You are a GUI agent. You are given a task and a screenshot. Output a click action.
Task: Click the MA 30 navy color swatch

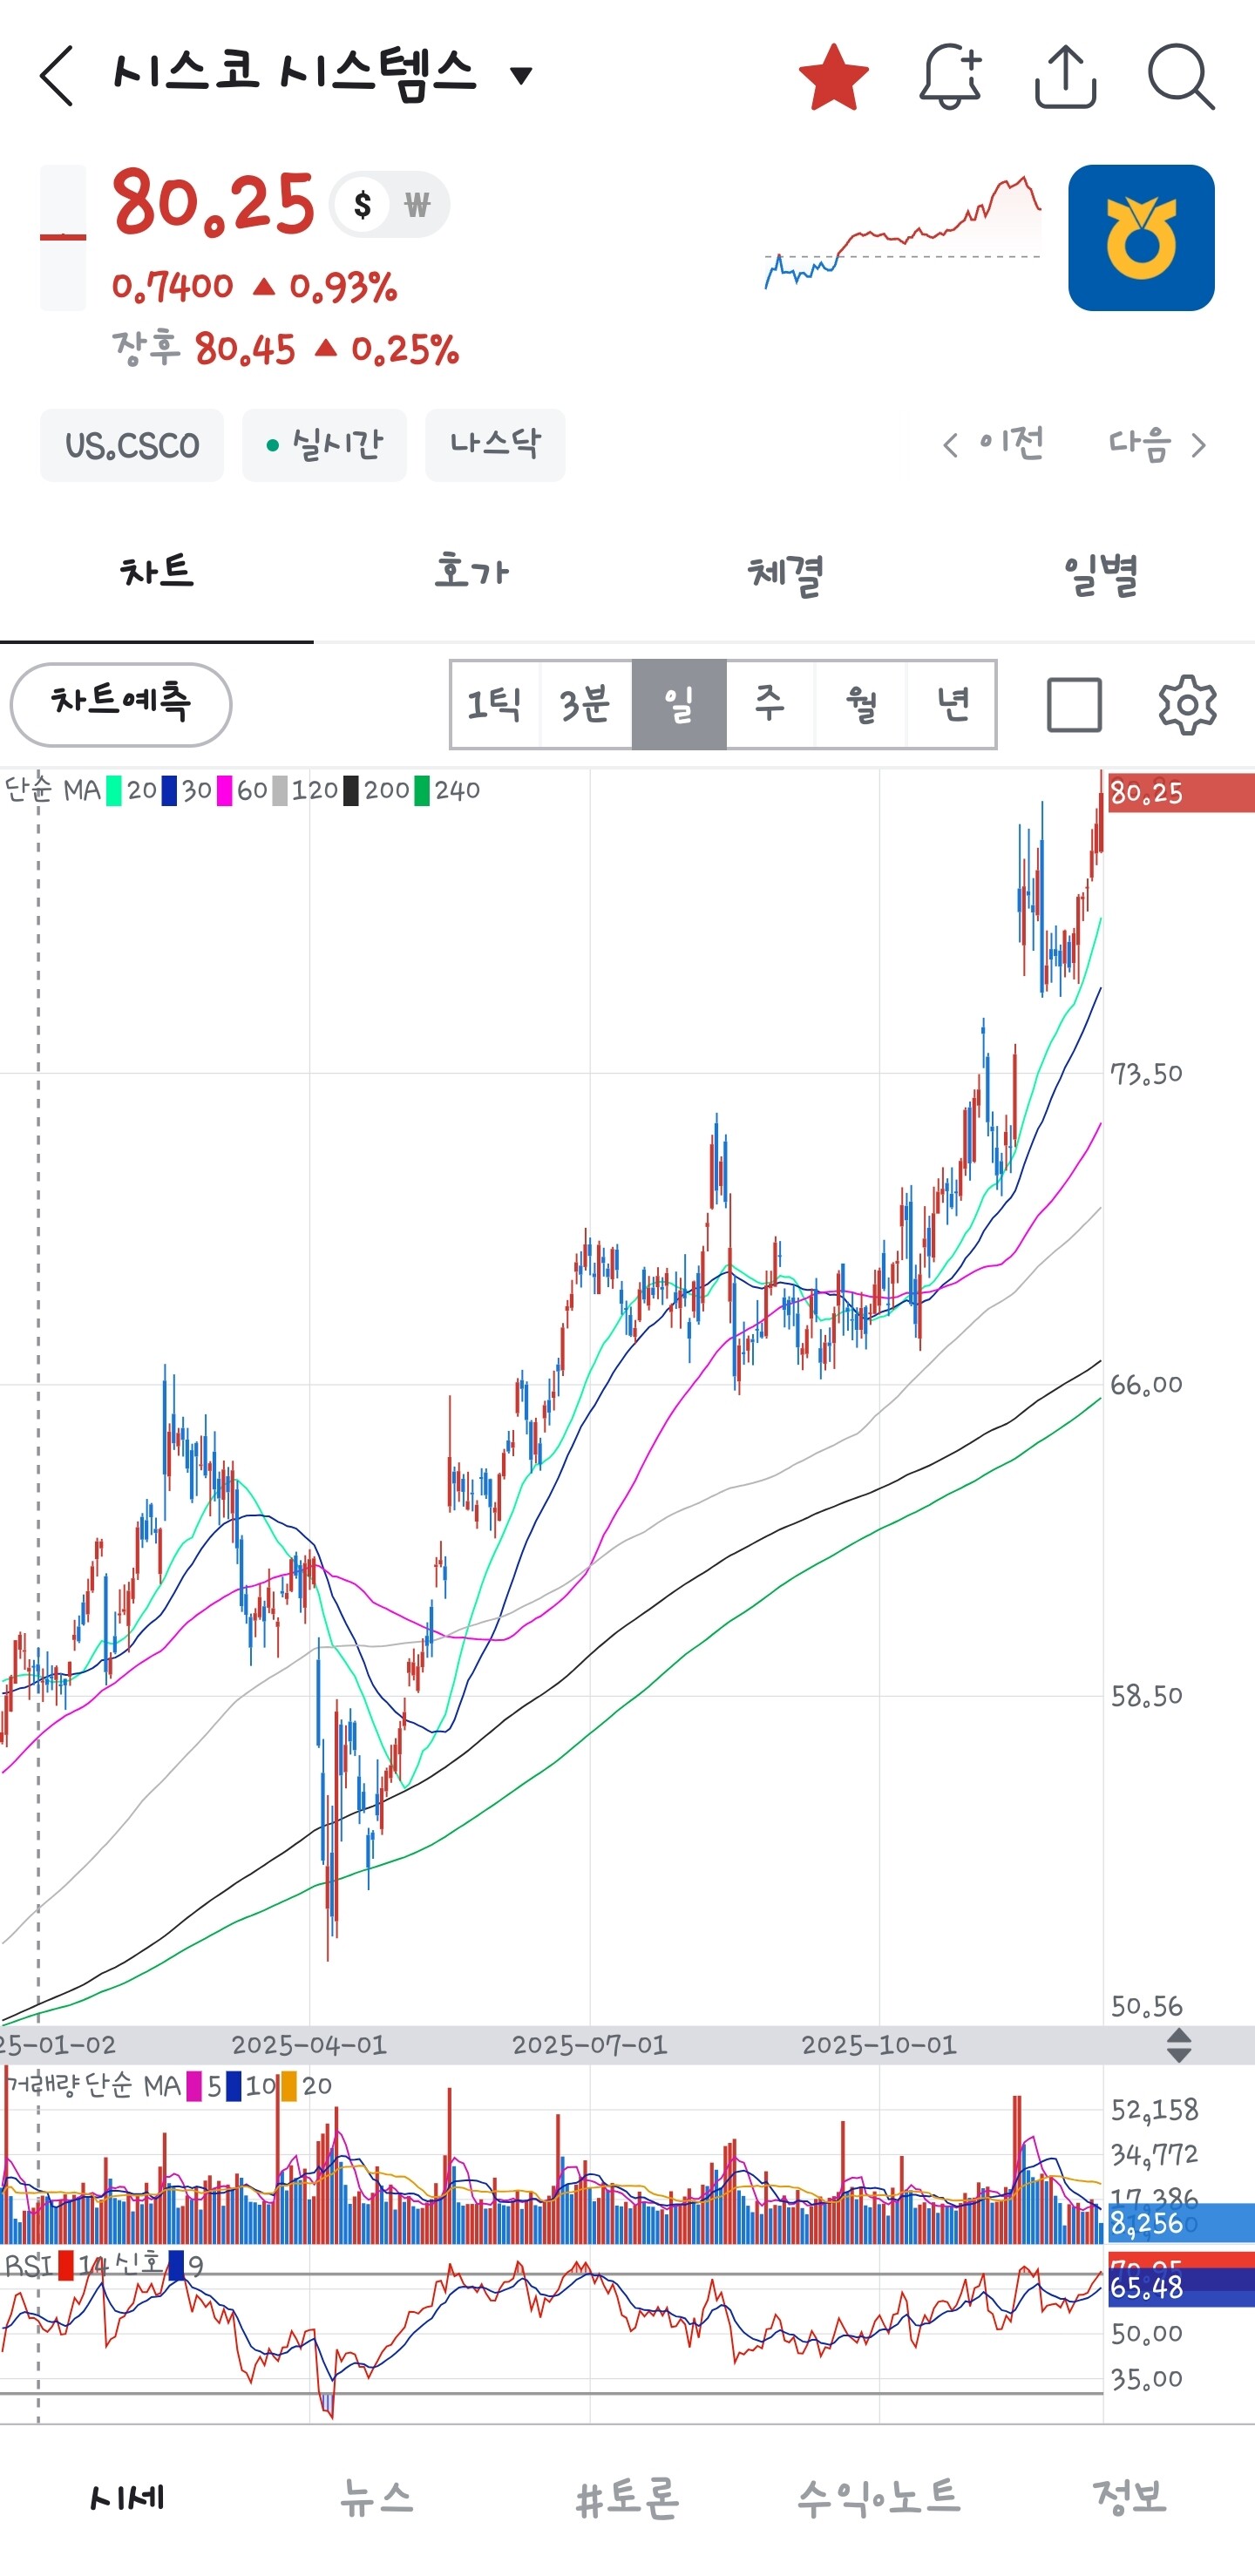pyautogui.click(x=169, y=791)
